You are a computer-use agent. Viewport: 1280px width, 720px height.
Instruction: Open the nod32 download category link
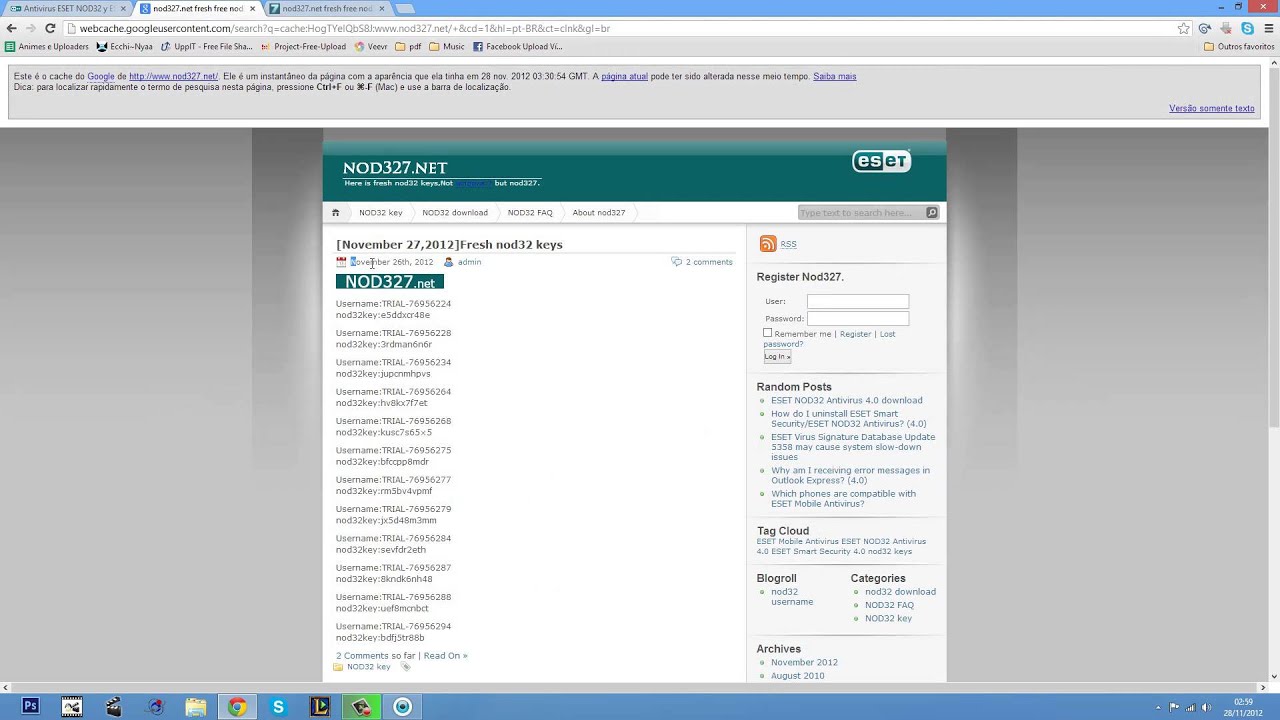tap(900, 591)
